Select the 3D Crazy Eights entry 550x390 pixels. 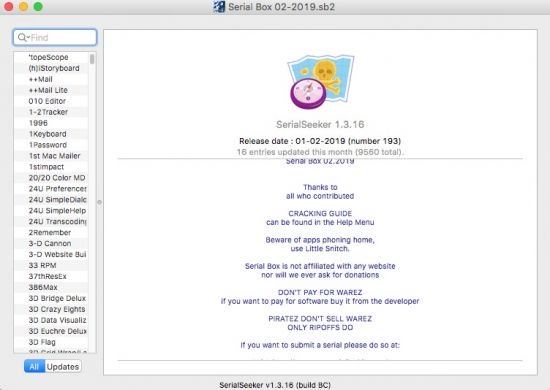[x=51, y=309]
